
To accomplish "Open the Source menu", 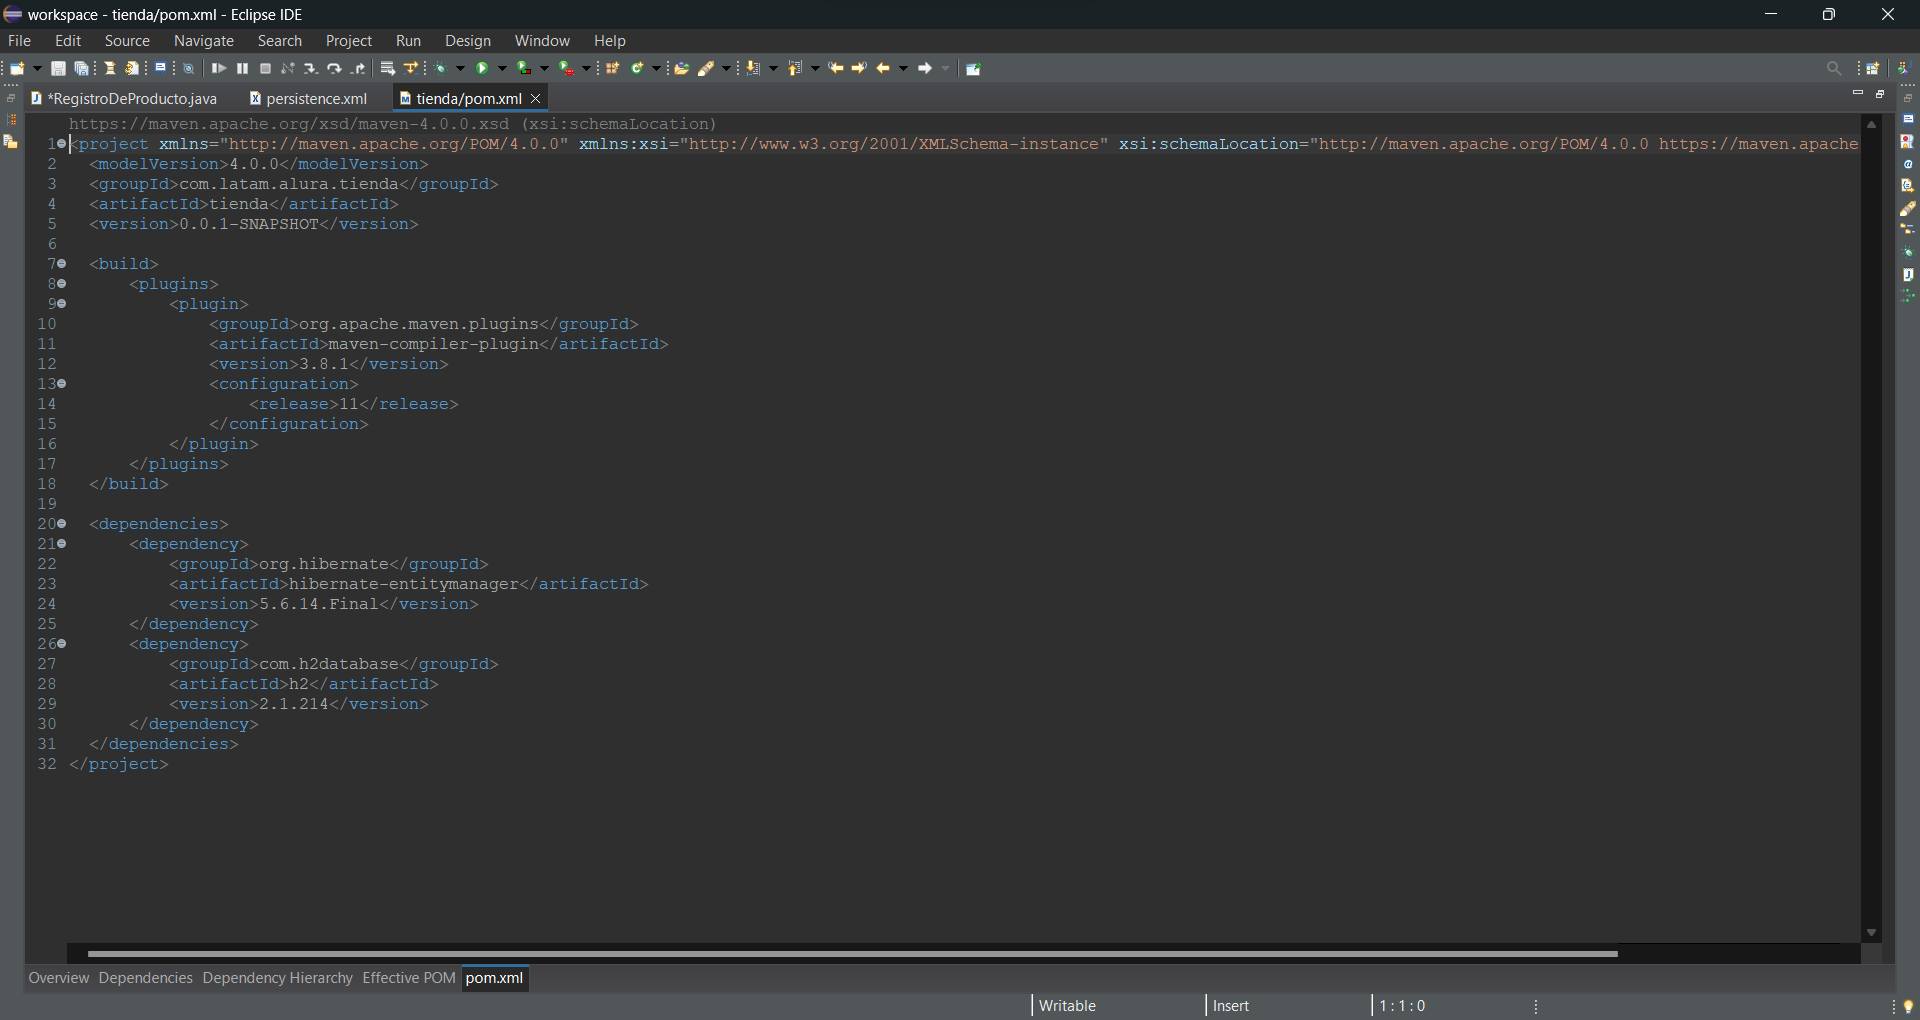I will tap(127, 41).
